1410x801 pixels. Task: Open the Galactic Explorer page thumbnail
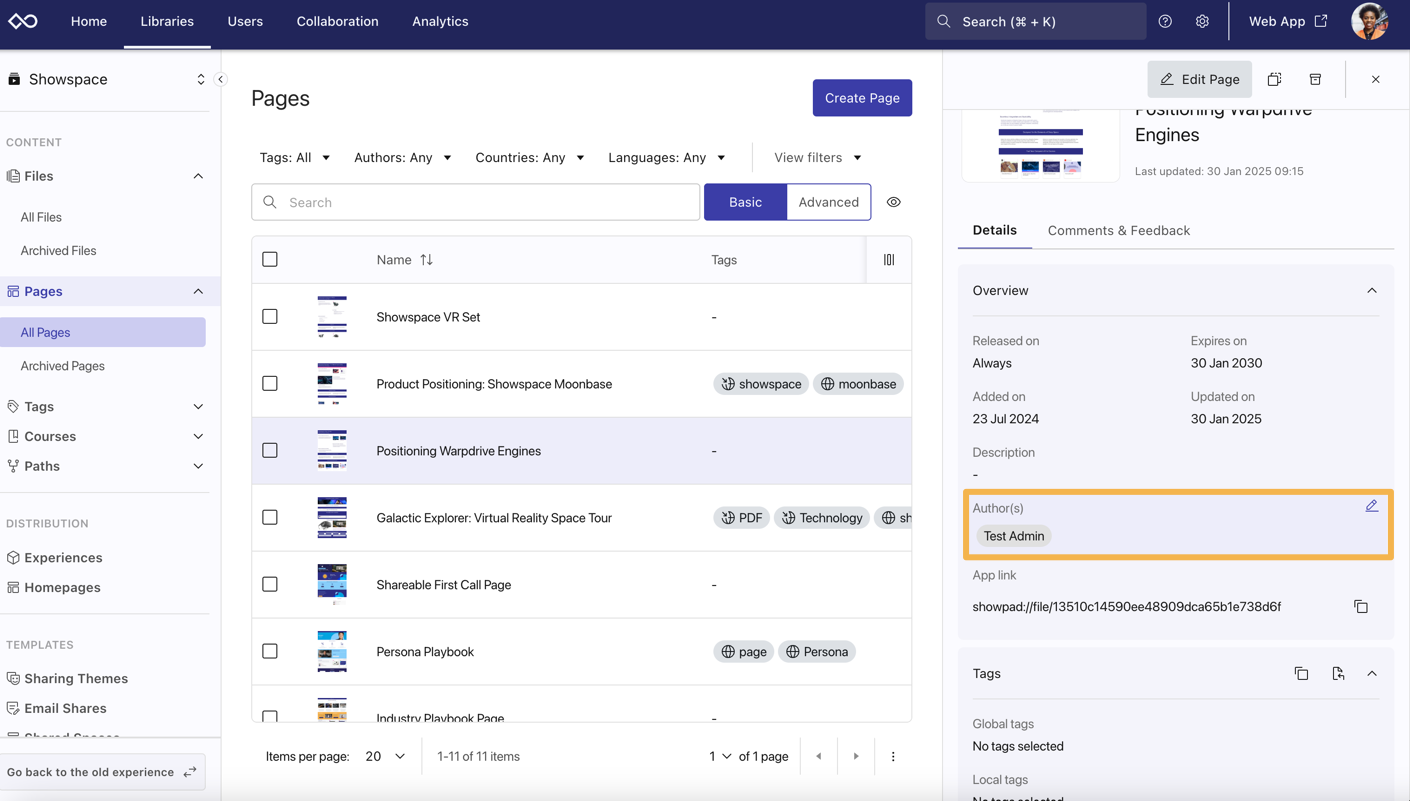point(332,518)
